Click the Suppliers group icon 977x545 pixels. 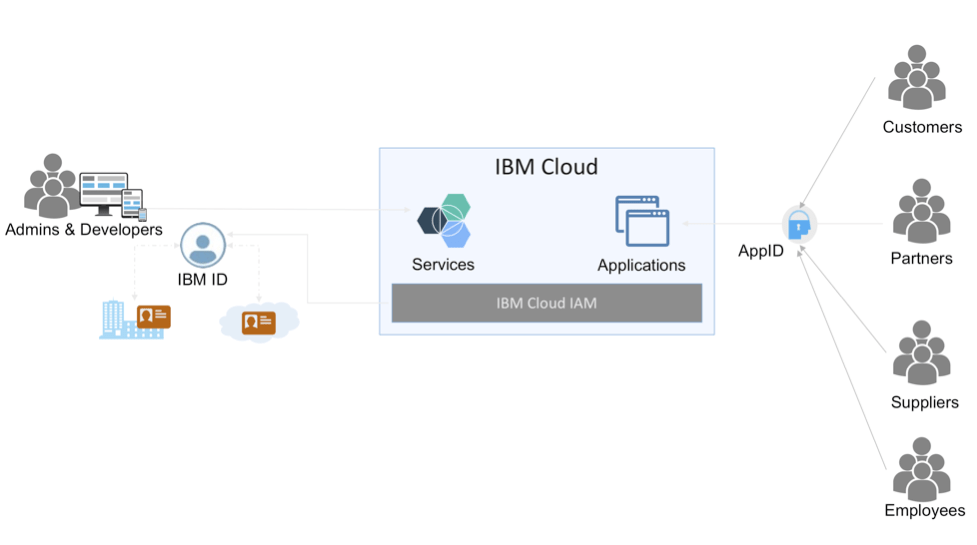point(922,353)
